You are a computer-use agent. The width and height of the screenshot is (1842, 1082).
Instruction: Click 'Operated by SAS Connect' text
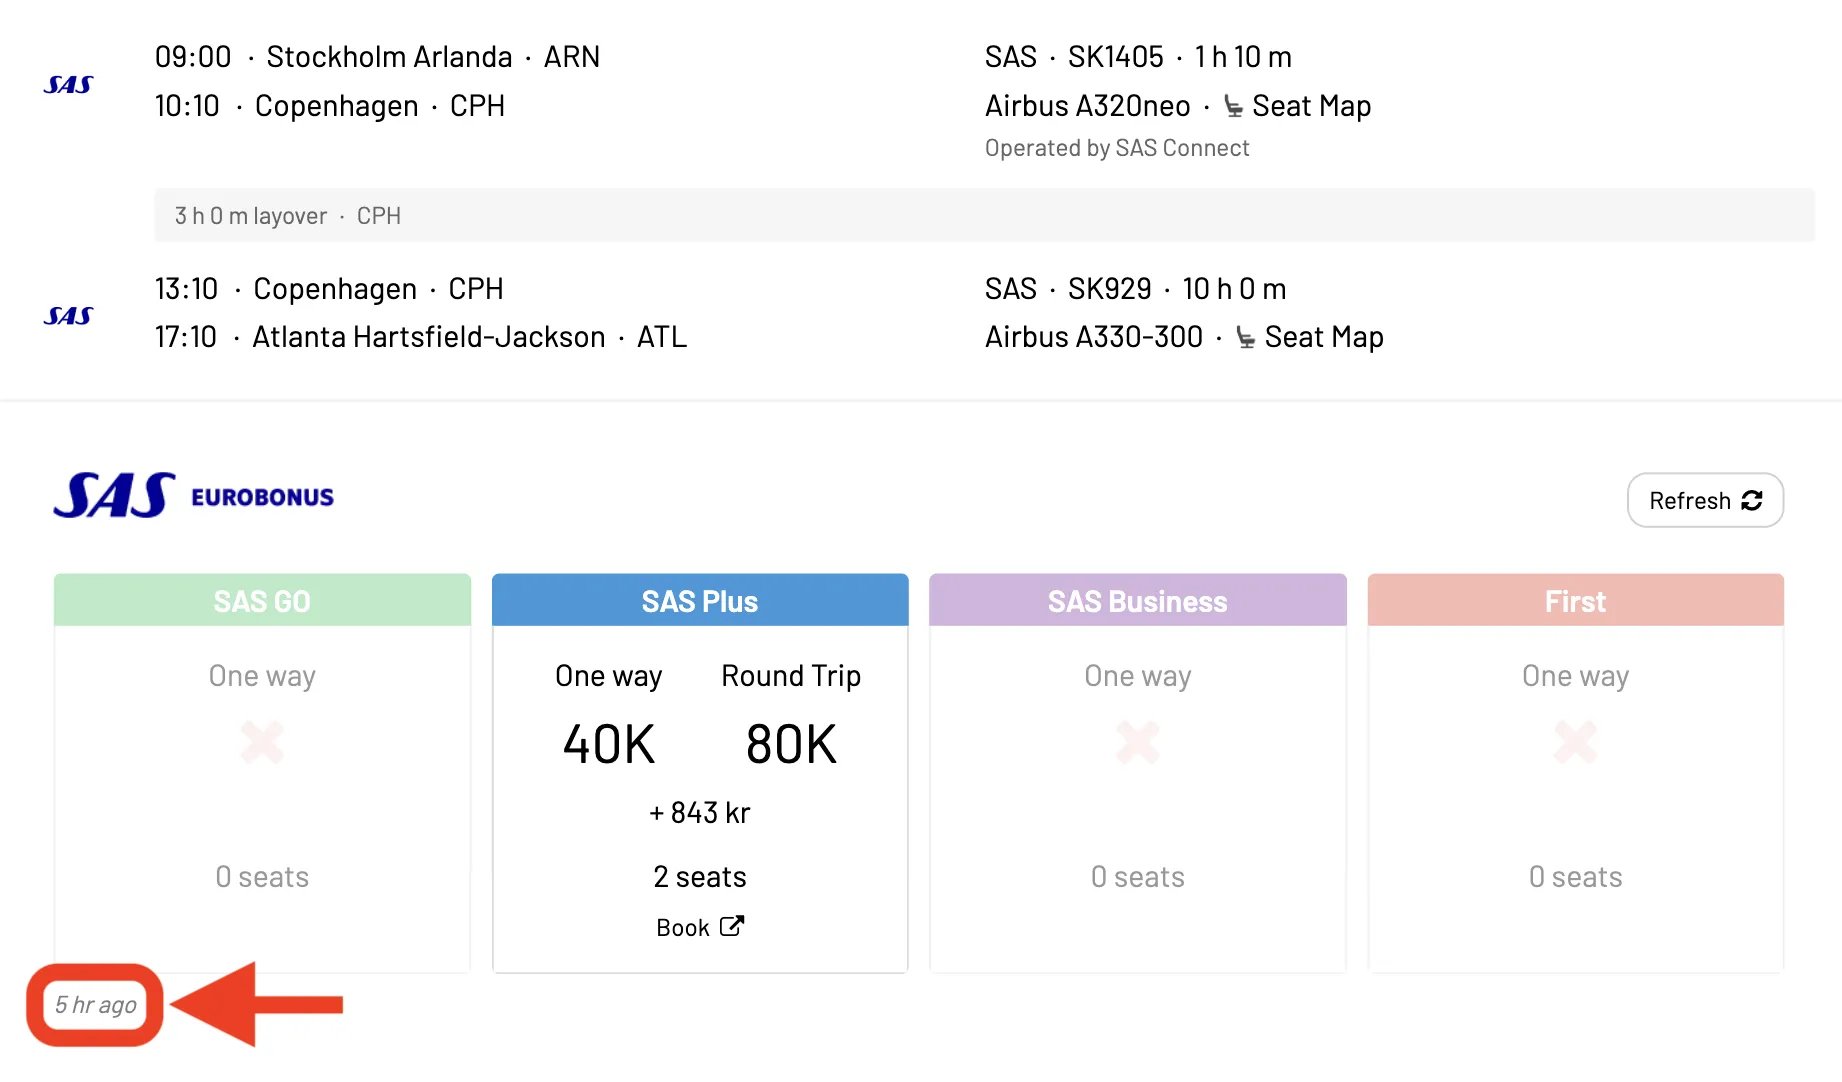[x=1117, y=148]
